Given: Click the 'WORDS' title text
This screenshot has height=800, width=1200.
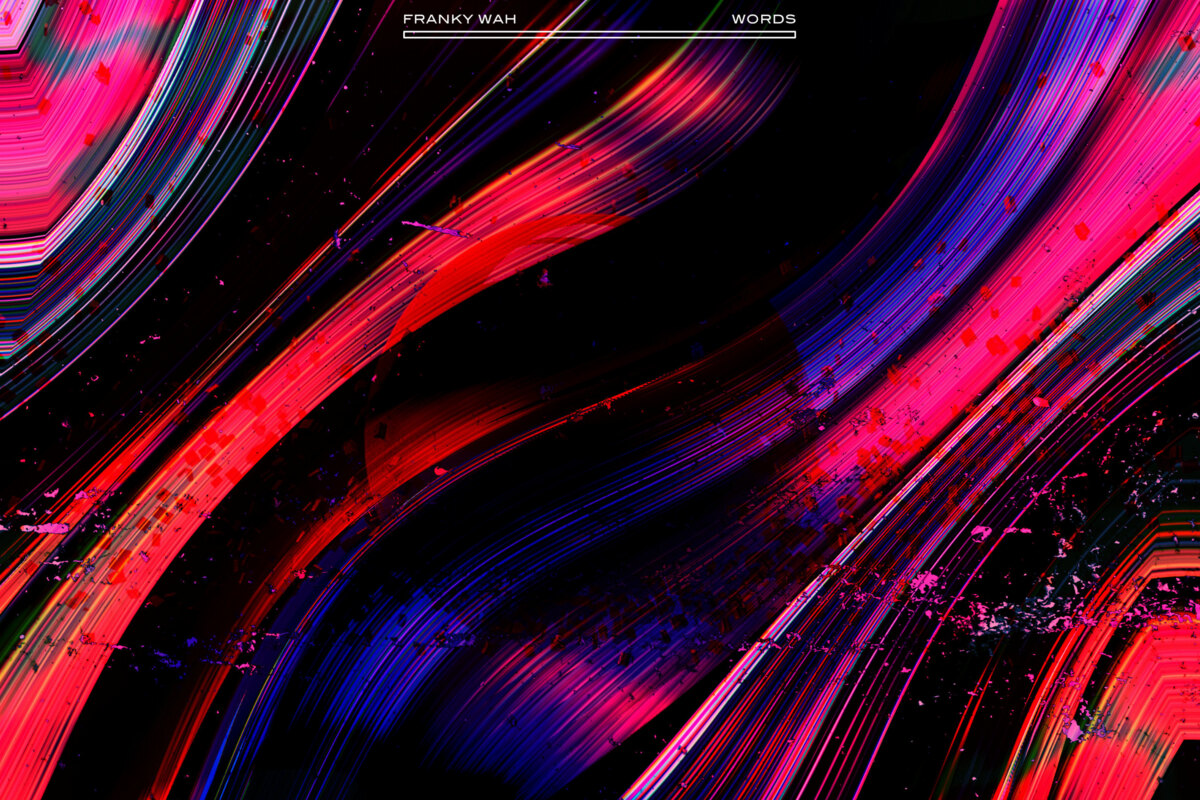Looking at the screenshot, I should point(764,19).
